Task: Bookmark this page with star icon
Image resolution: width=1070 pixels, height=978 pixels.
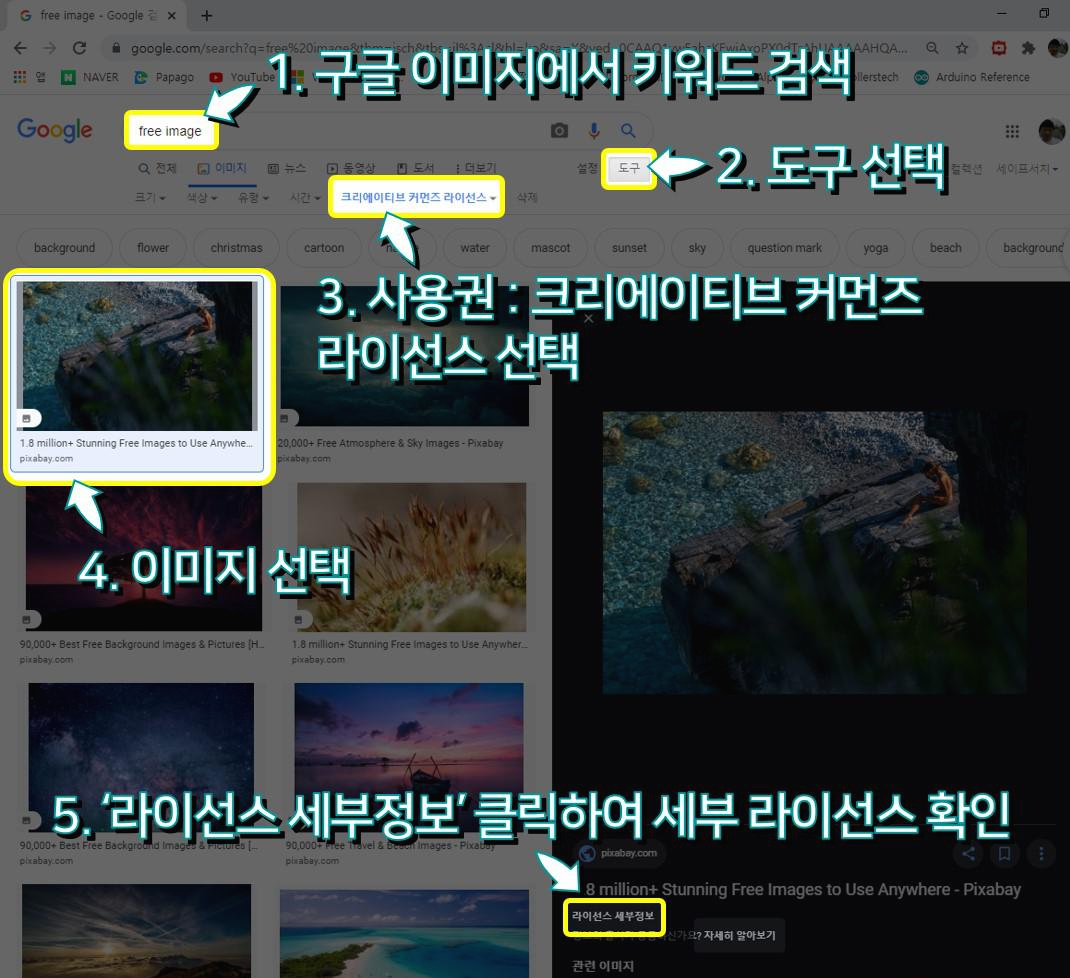Action: [x=962, y=48]
